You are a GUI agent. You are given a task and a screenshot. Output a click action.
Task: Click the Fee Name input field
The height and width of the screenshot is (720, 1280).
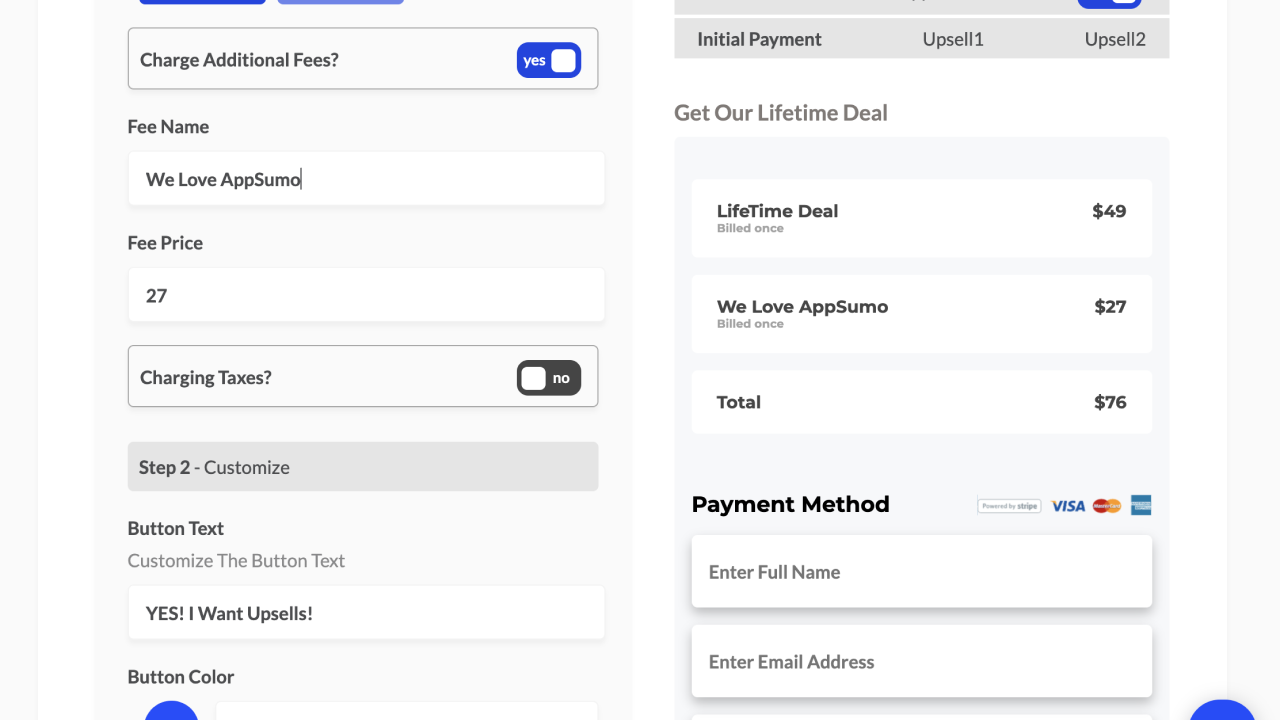(x=366, y=179)
